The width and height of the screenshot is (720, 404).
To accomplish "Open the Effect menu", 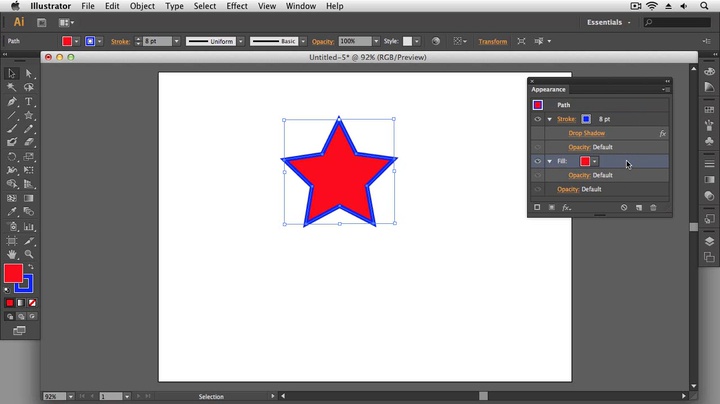I will 237,6.
